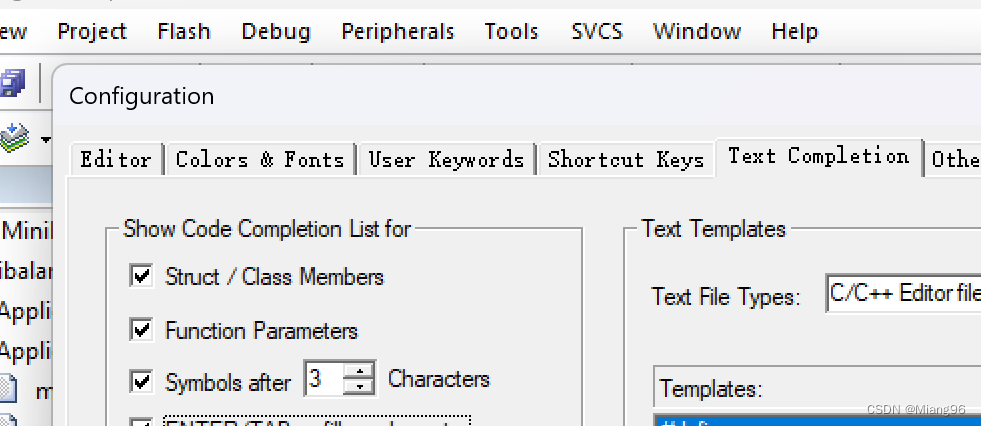Switch to the Shortcut Keys tab
The image size is (981, 426).
(x=626, y=160)
